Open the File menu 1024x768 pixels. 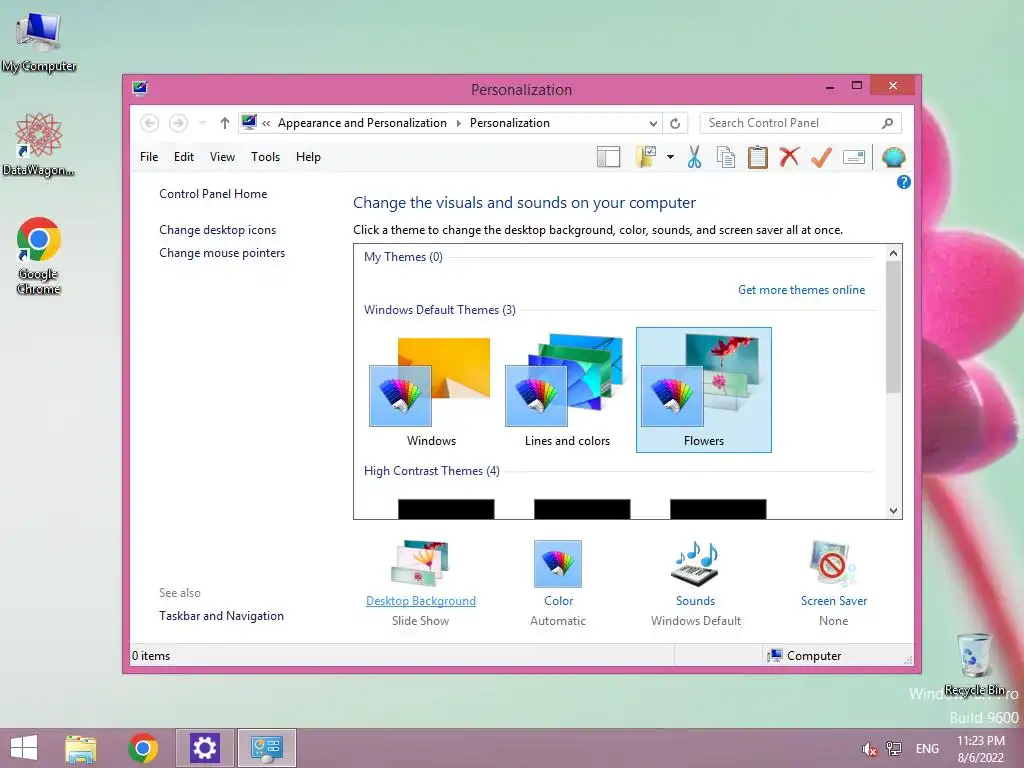pyautogui.click(x=149, y=157)
